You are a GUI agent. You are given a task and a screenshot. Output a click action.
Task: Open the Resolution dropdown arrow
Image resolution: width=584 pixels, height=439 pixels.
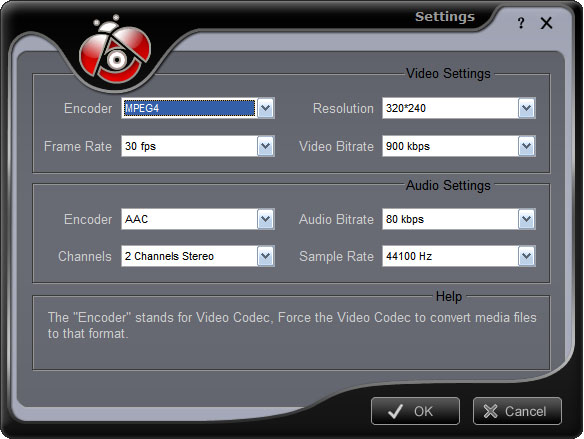[527, 108]
